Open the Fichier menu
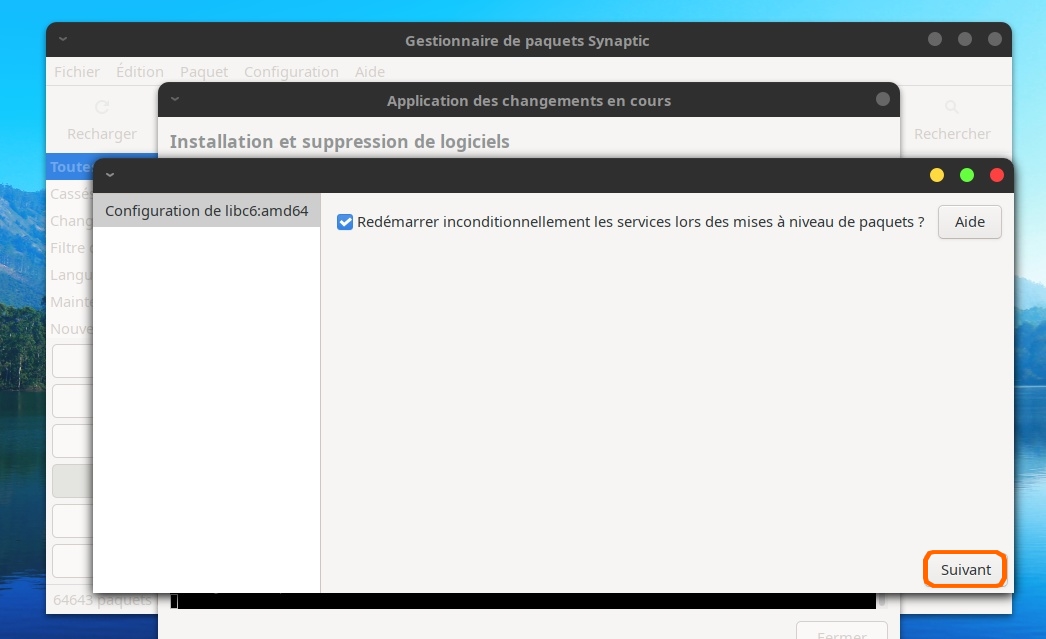This screenshot has width=1046, height=639. click(77, 72)
